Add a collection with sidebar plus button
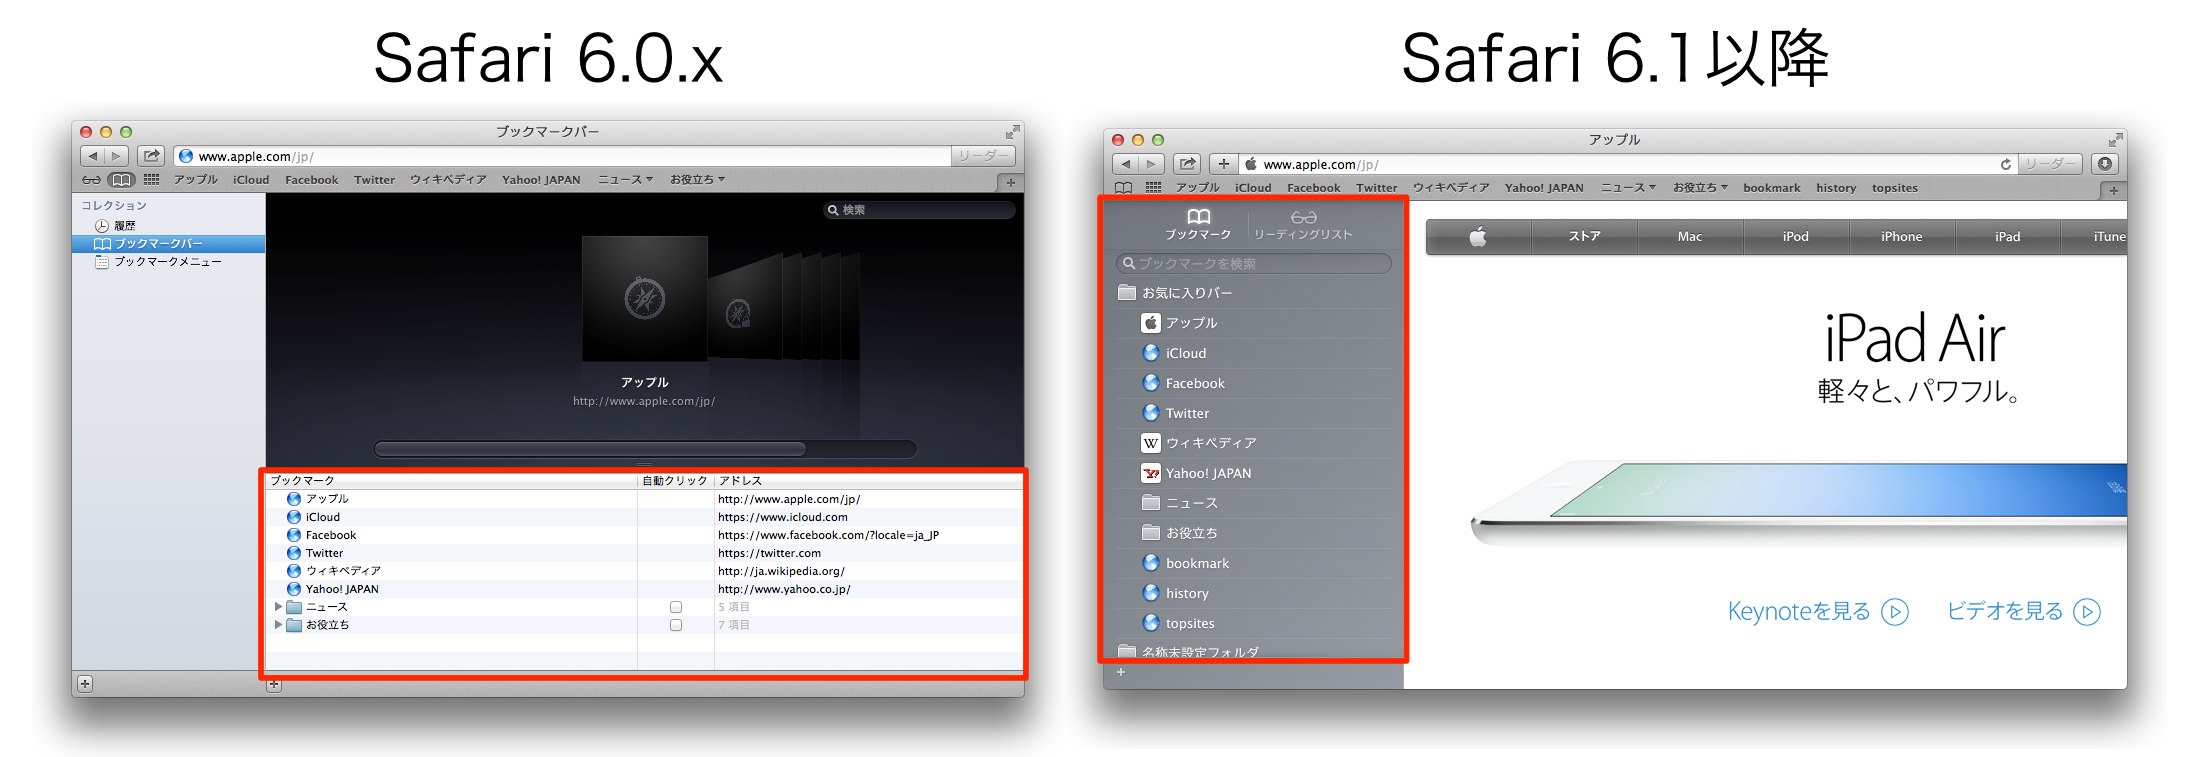Viewport: 2200px width, 757px height. [85, 684]
